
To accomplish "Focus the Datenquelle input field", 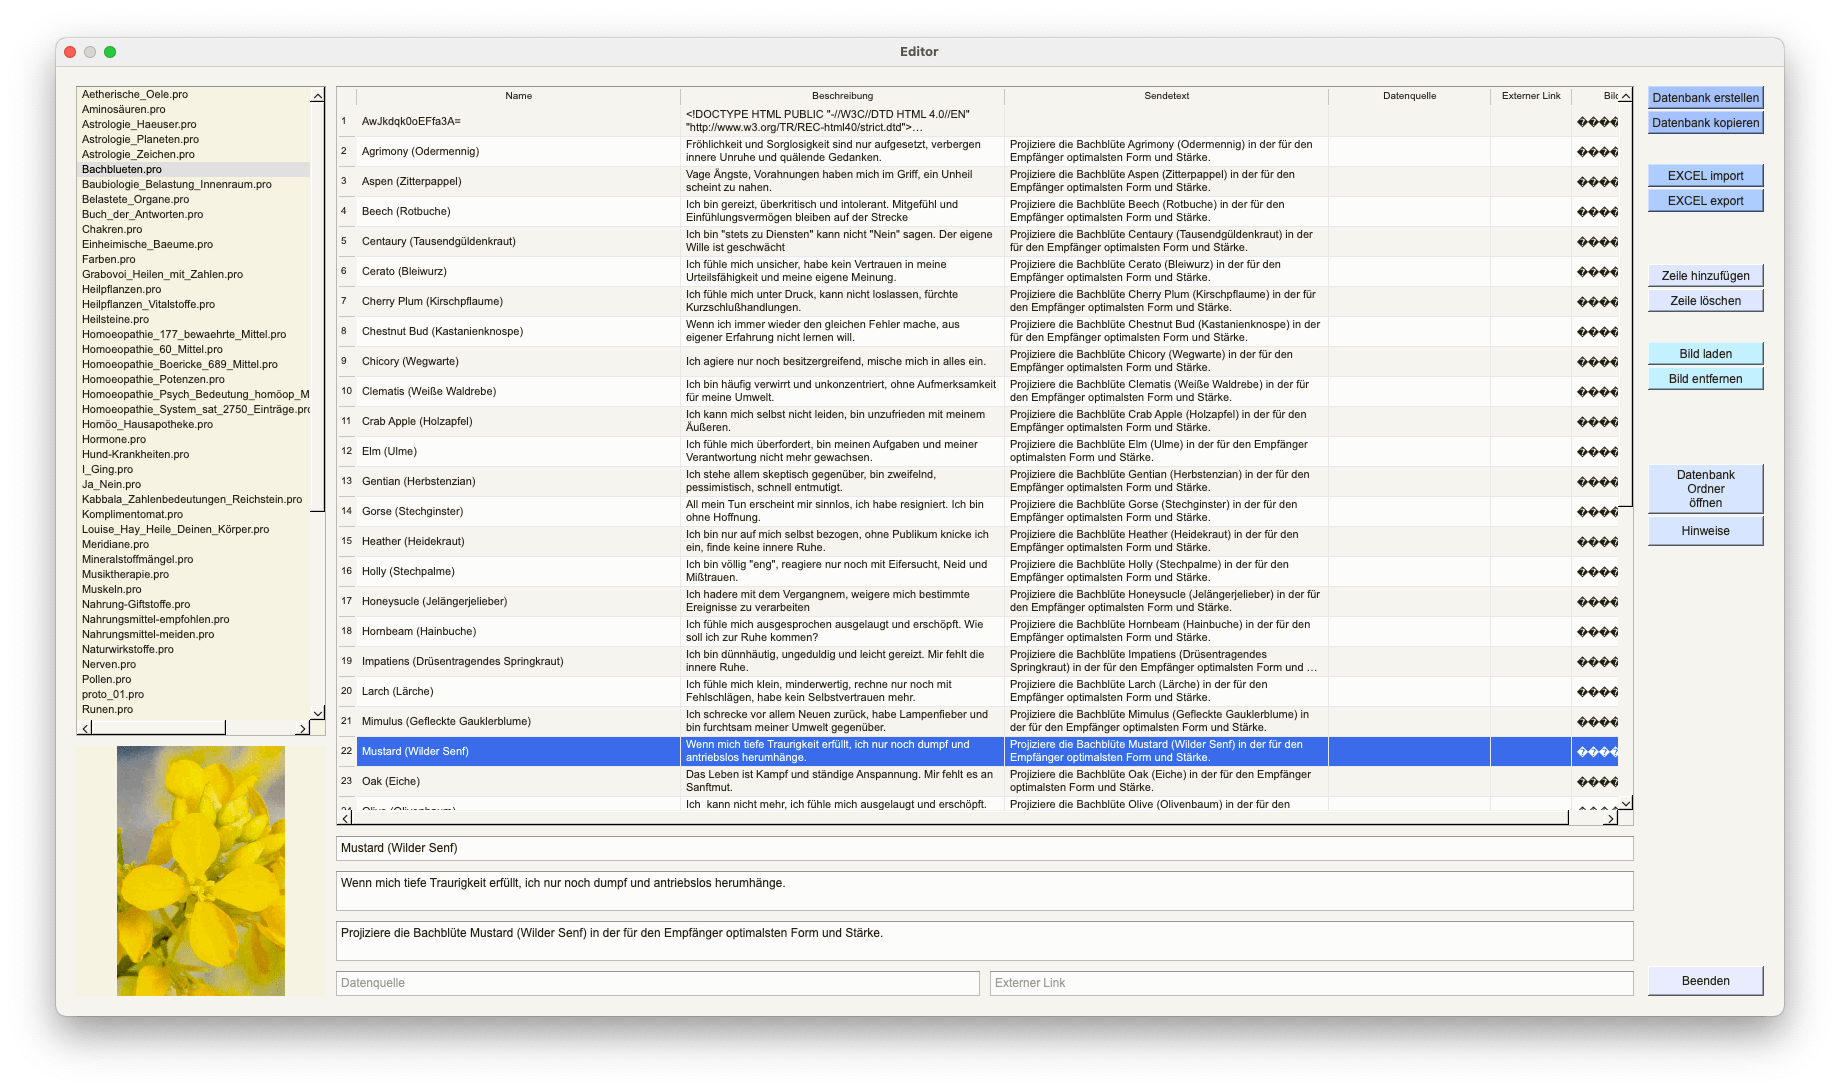I will pyautogui.click(x=657, y=983).
